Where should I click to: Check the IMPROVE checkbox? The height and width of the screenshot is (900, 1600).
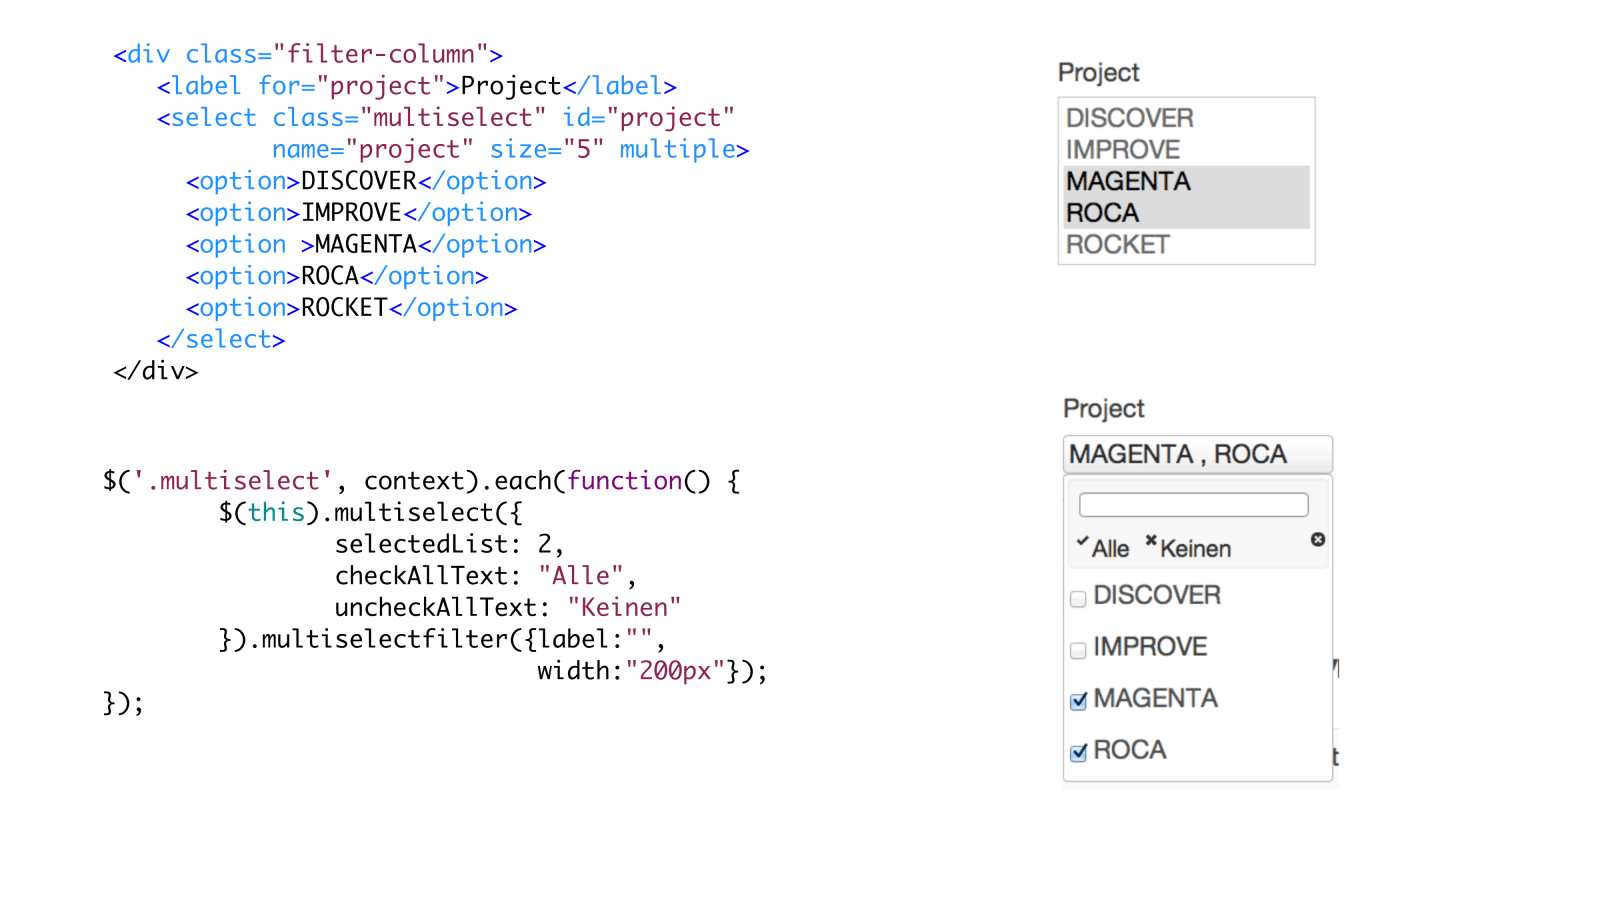1078,651
